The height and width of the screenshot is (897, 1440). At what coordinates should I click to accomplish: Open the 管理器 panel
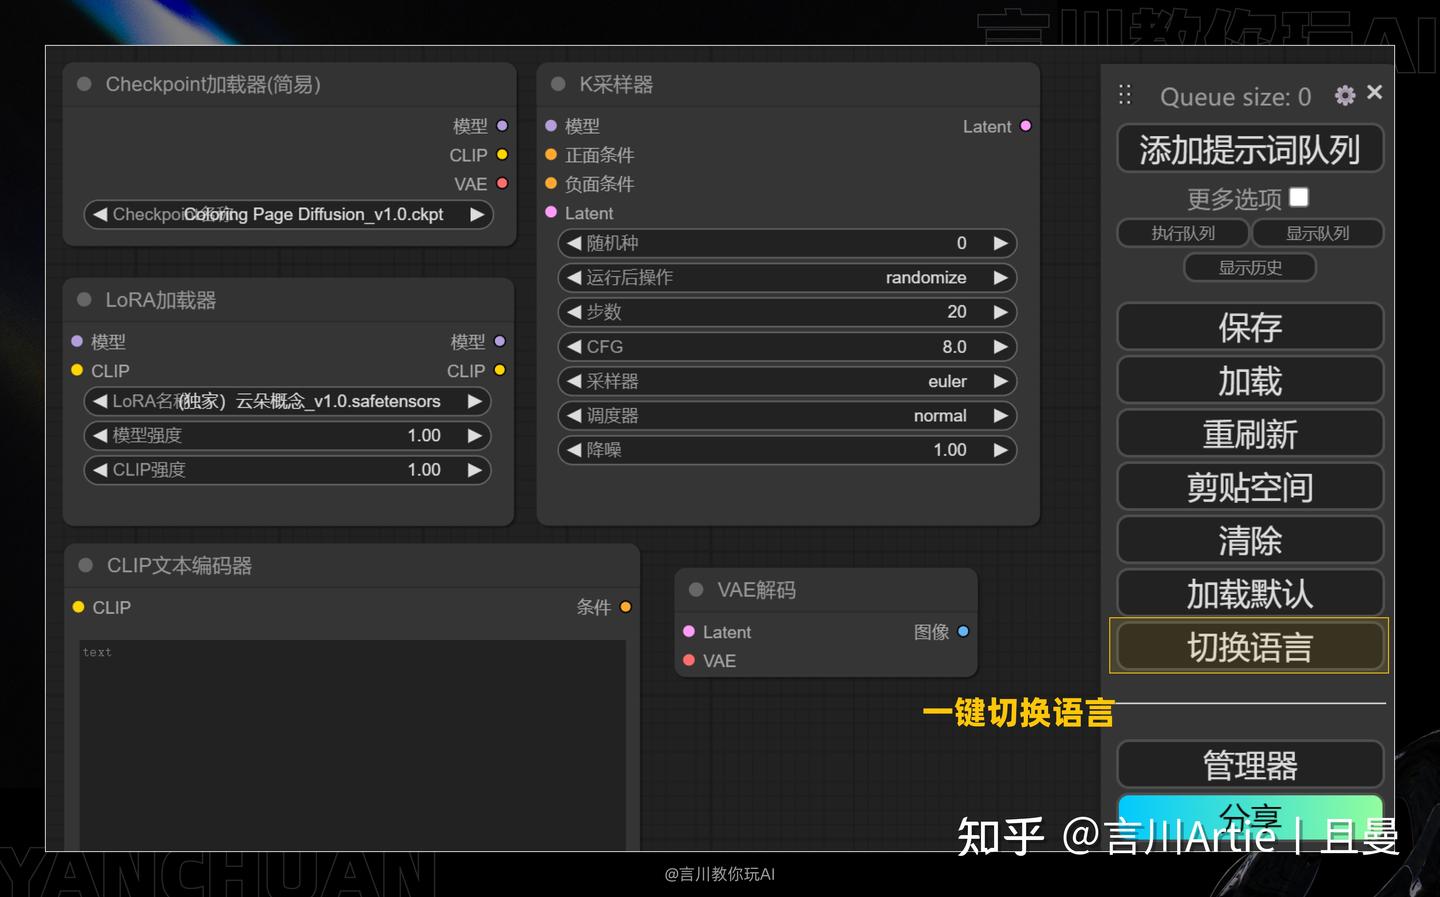1249,764
